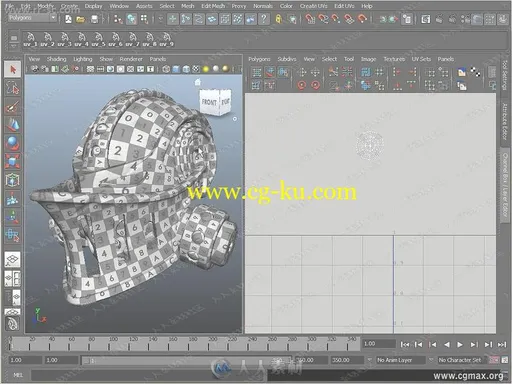This screenshot has height=384, width=512.
Task: Step back one frame
Action: tap(433, 344)
